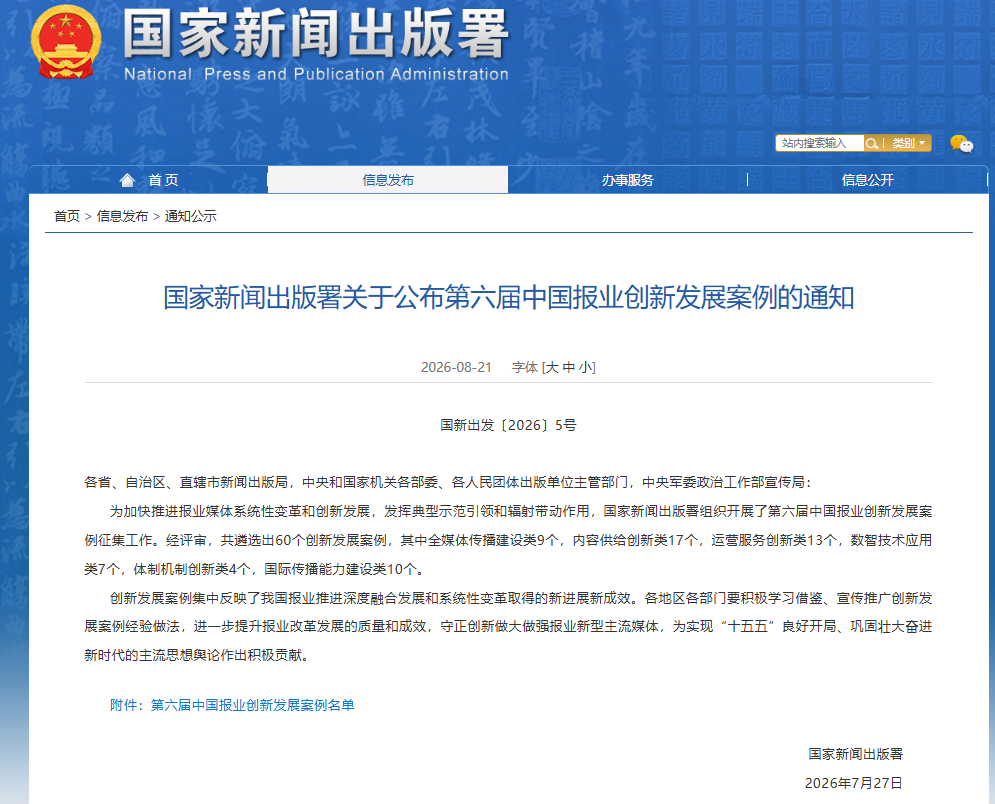Expand the 类别 category dropdown
Screen dimensions: 995x804
click(x=908, y=143)
